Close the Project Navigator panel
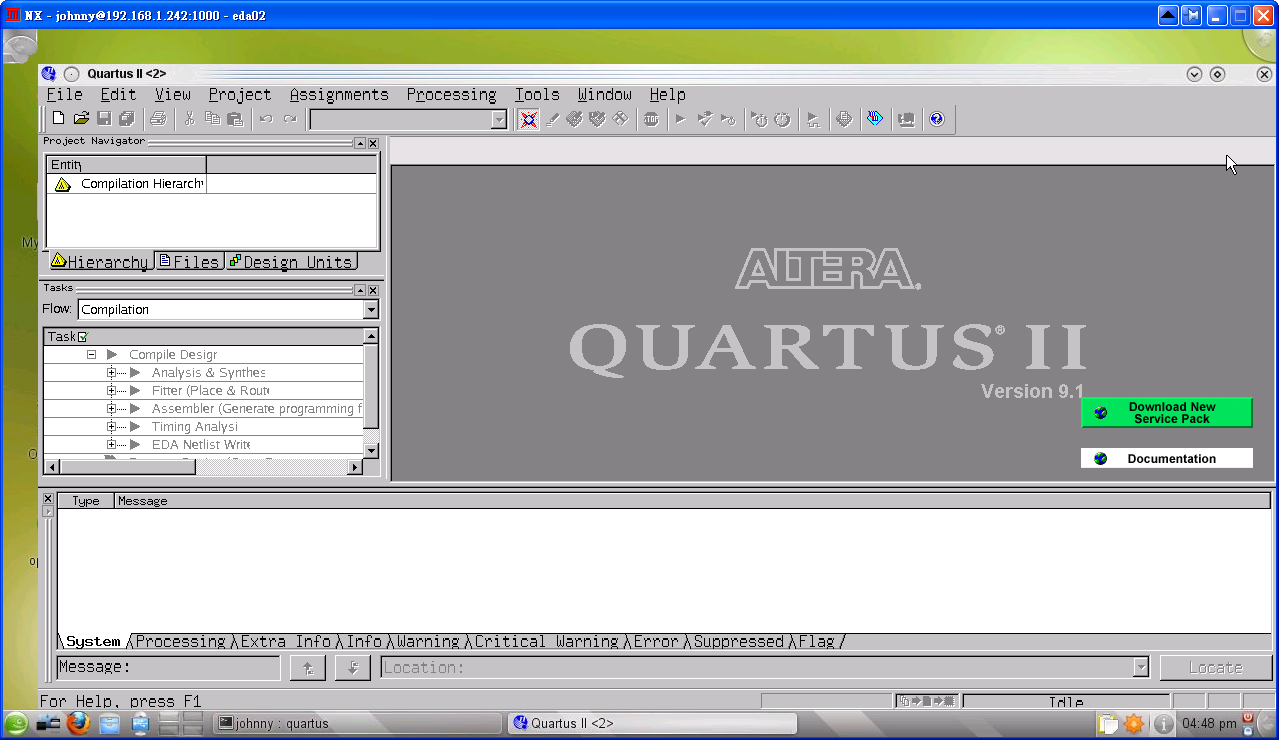Image resolution: width=1279 pixels, height=740 pixels. click(x=373, y=144)
